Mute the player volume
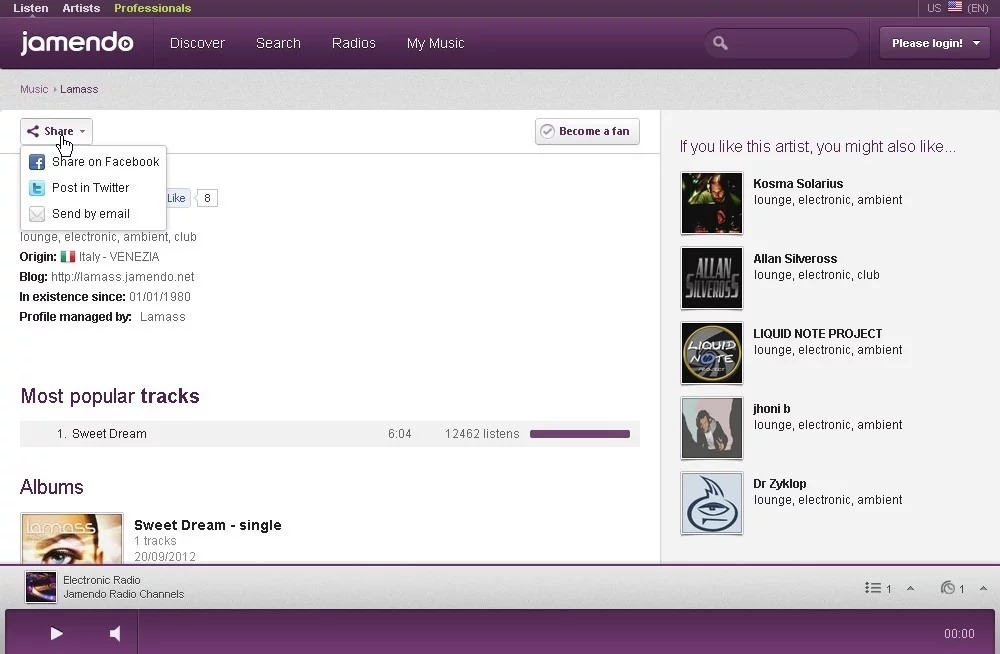The image size is (1000, 654). [115, 633]
